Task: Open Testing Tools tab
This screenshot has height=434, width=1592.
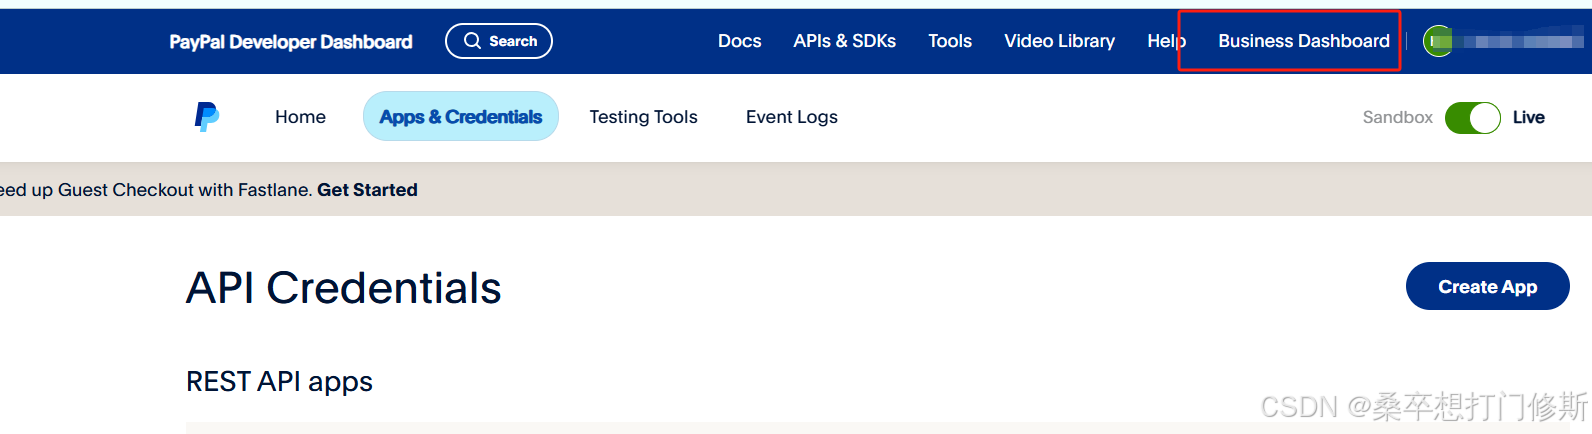Action: (643, 117)
